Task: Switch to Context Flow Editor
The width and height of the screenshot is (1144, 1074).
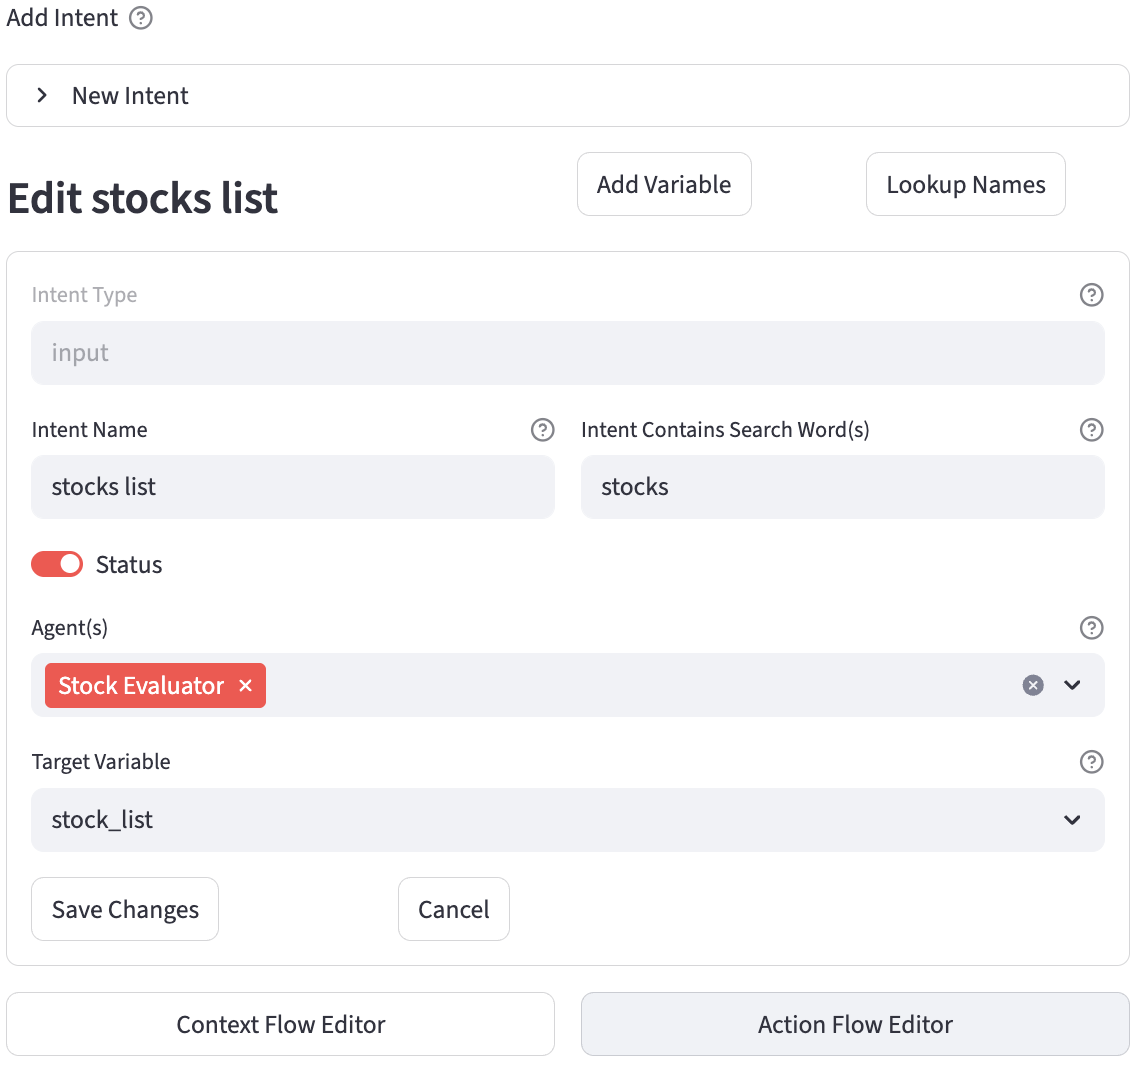Action: coord(280,1024)
